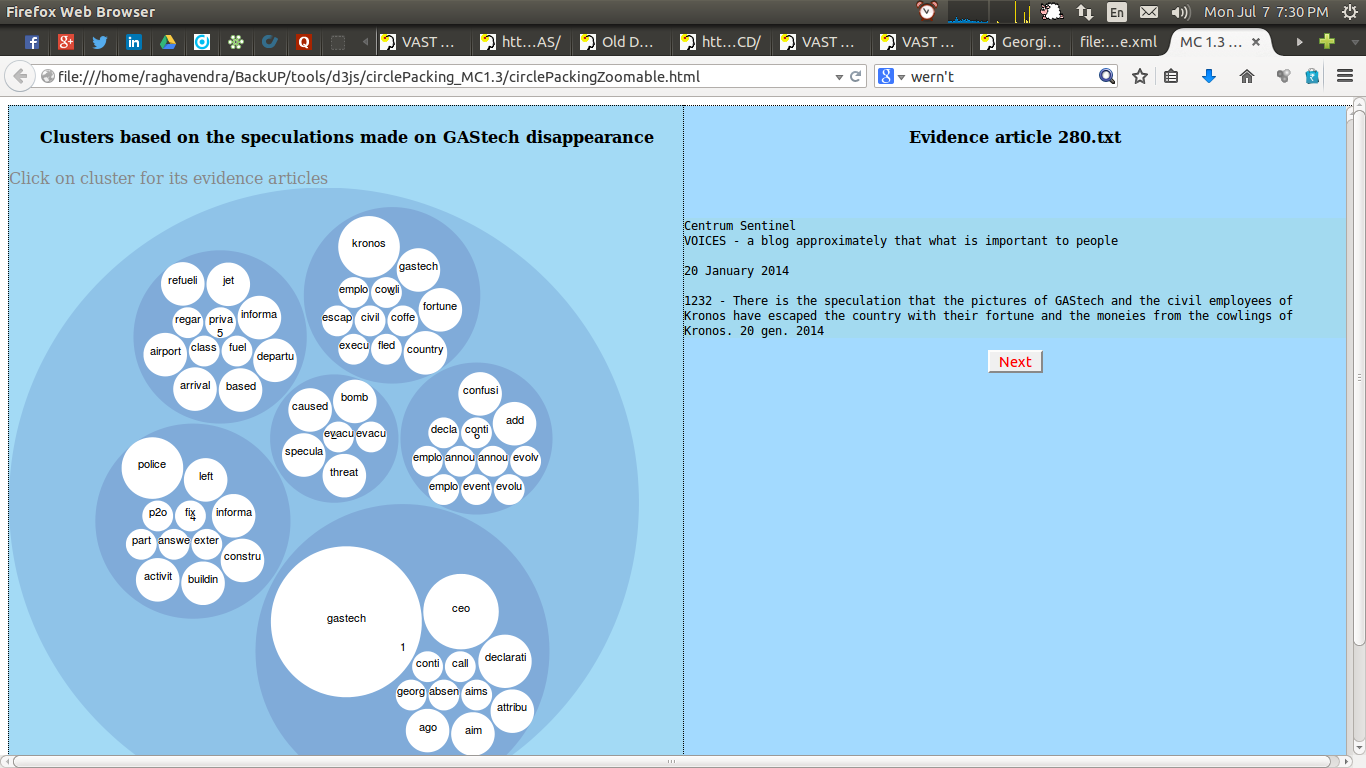Switch to the 'htt...AS/' tab
The image size is (1366, 768).
tap(520, 42)
